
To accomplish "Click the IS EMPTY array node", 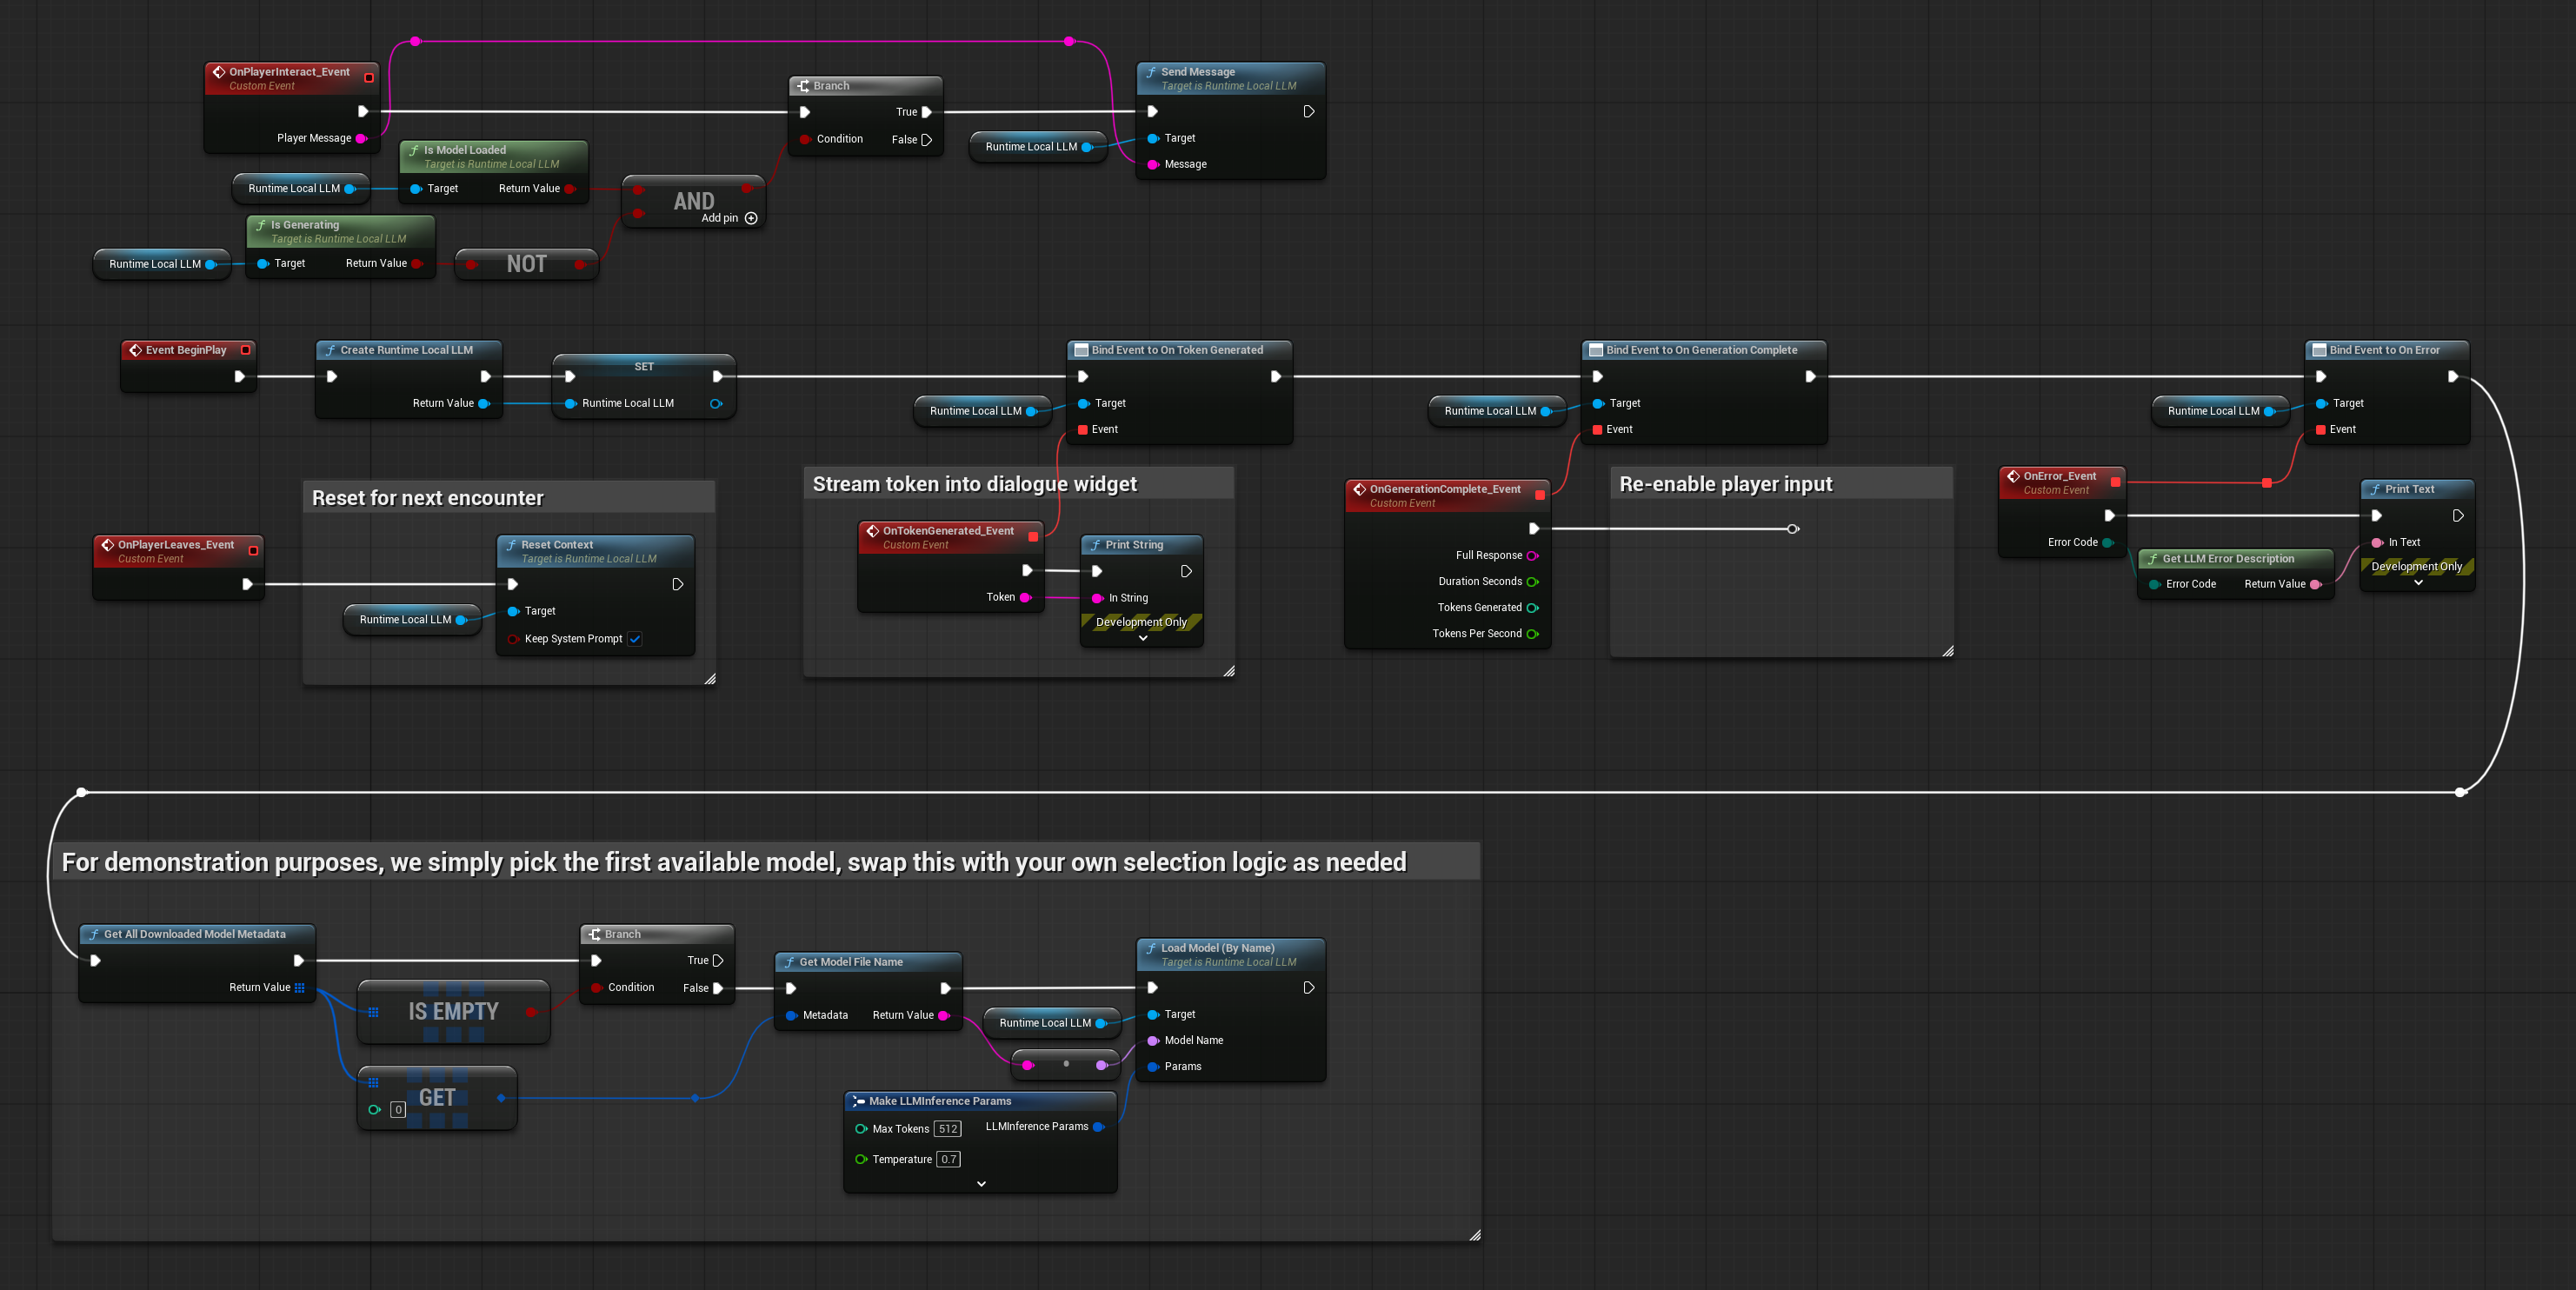I will 452,1011.
